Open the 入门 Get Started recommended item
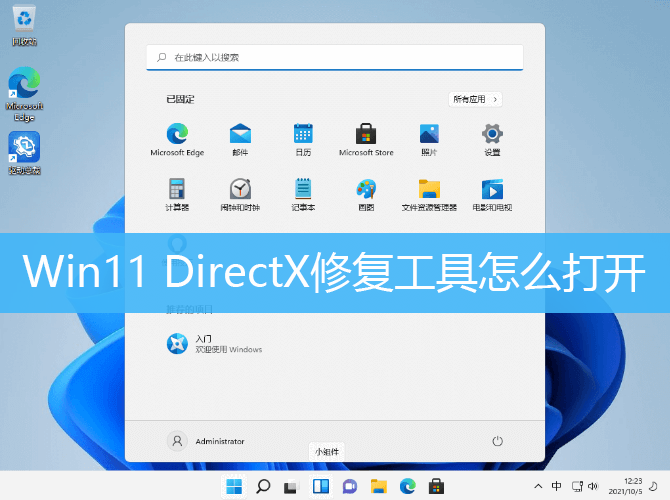 214,344
